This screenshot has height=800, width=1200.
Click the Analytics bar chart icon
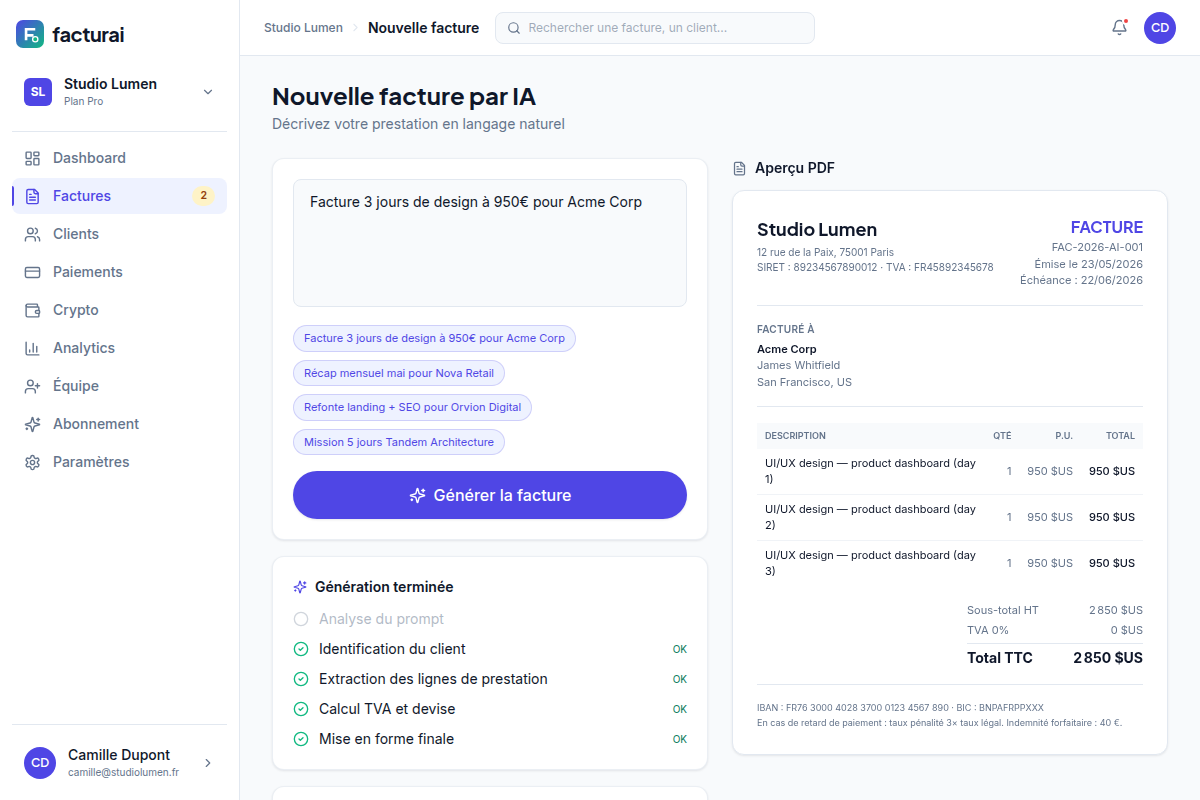pos(33,348)
